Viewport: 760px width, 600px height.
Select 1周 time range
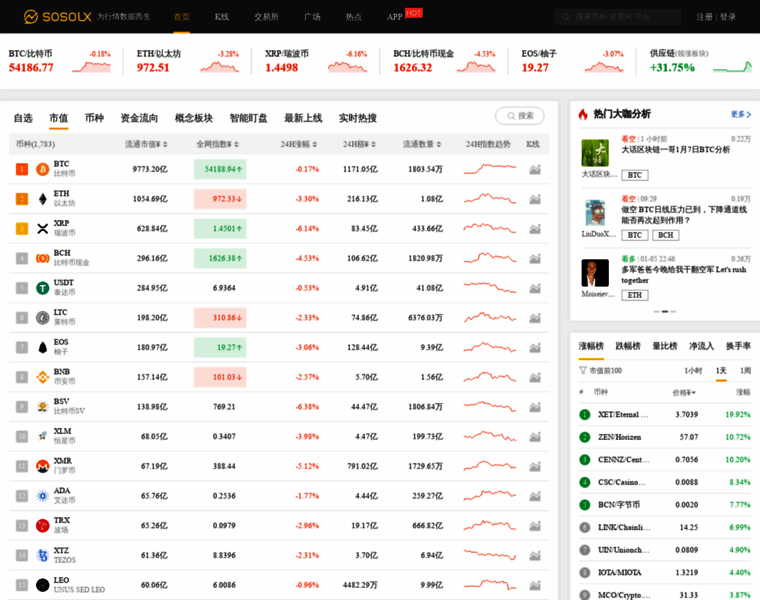click(745, 371)
